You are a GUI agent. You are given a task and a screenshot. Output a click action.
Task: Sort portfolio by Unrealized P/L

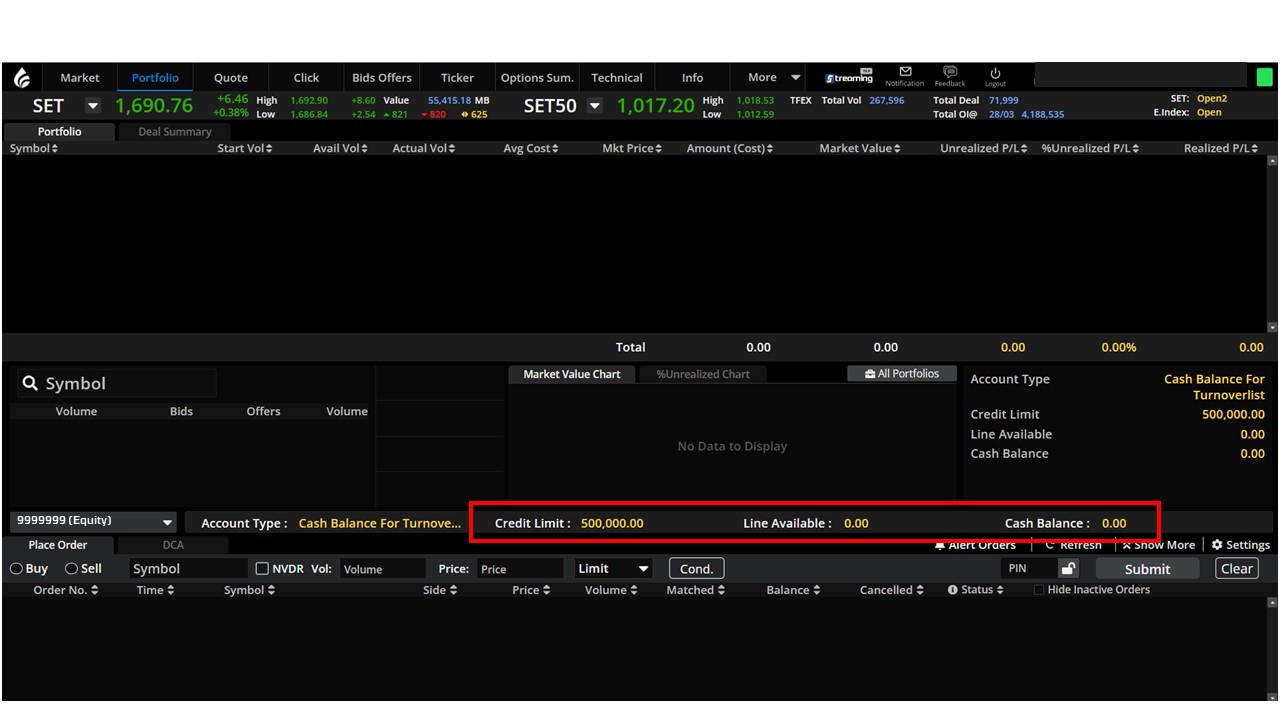984,148
